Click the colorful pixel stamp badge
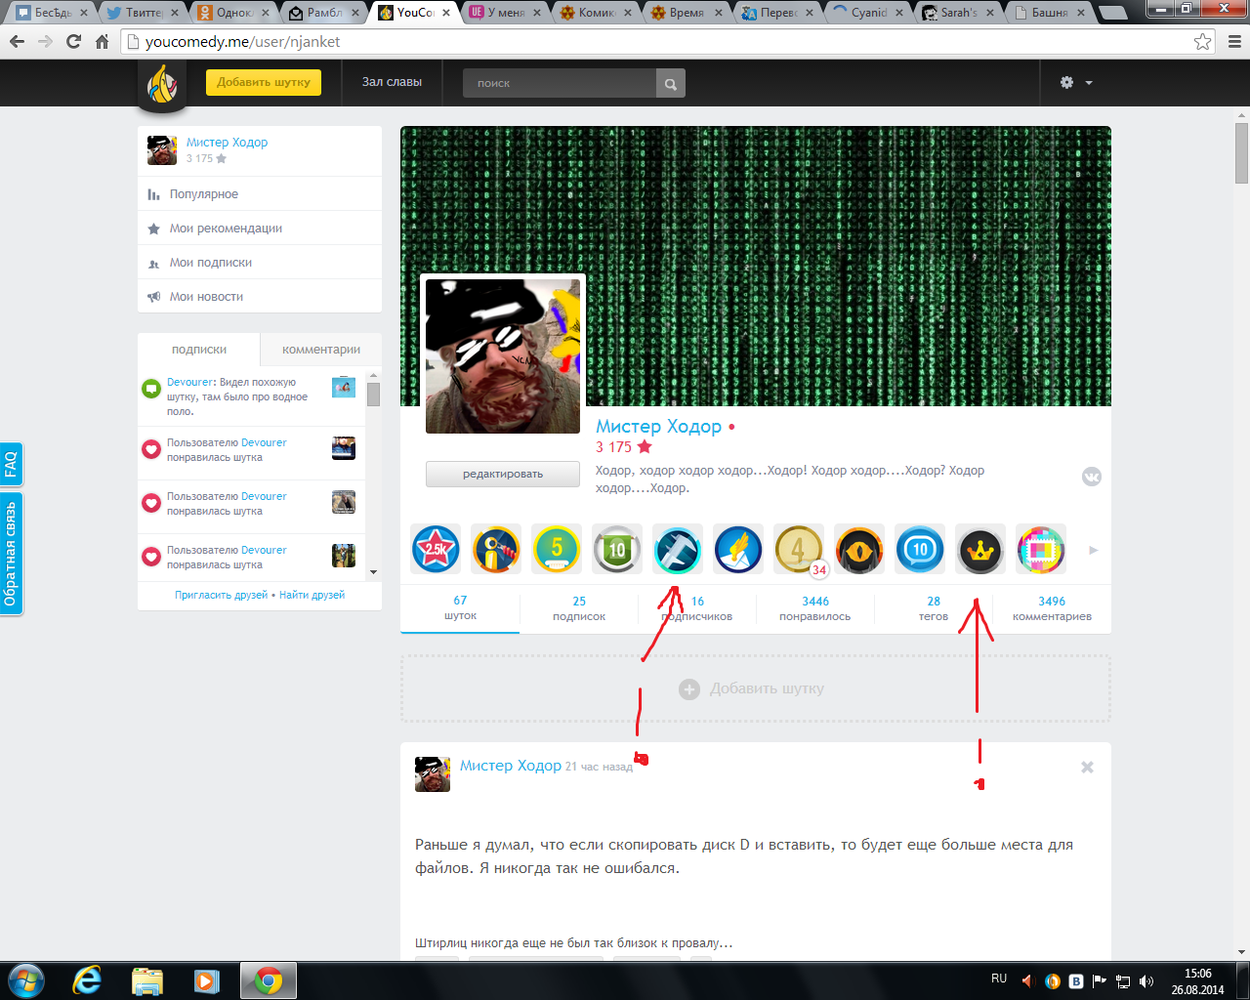Screen dimensions: 1250x1000 pyautogui.click(x=1041, y=549)
